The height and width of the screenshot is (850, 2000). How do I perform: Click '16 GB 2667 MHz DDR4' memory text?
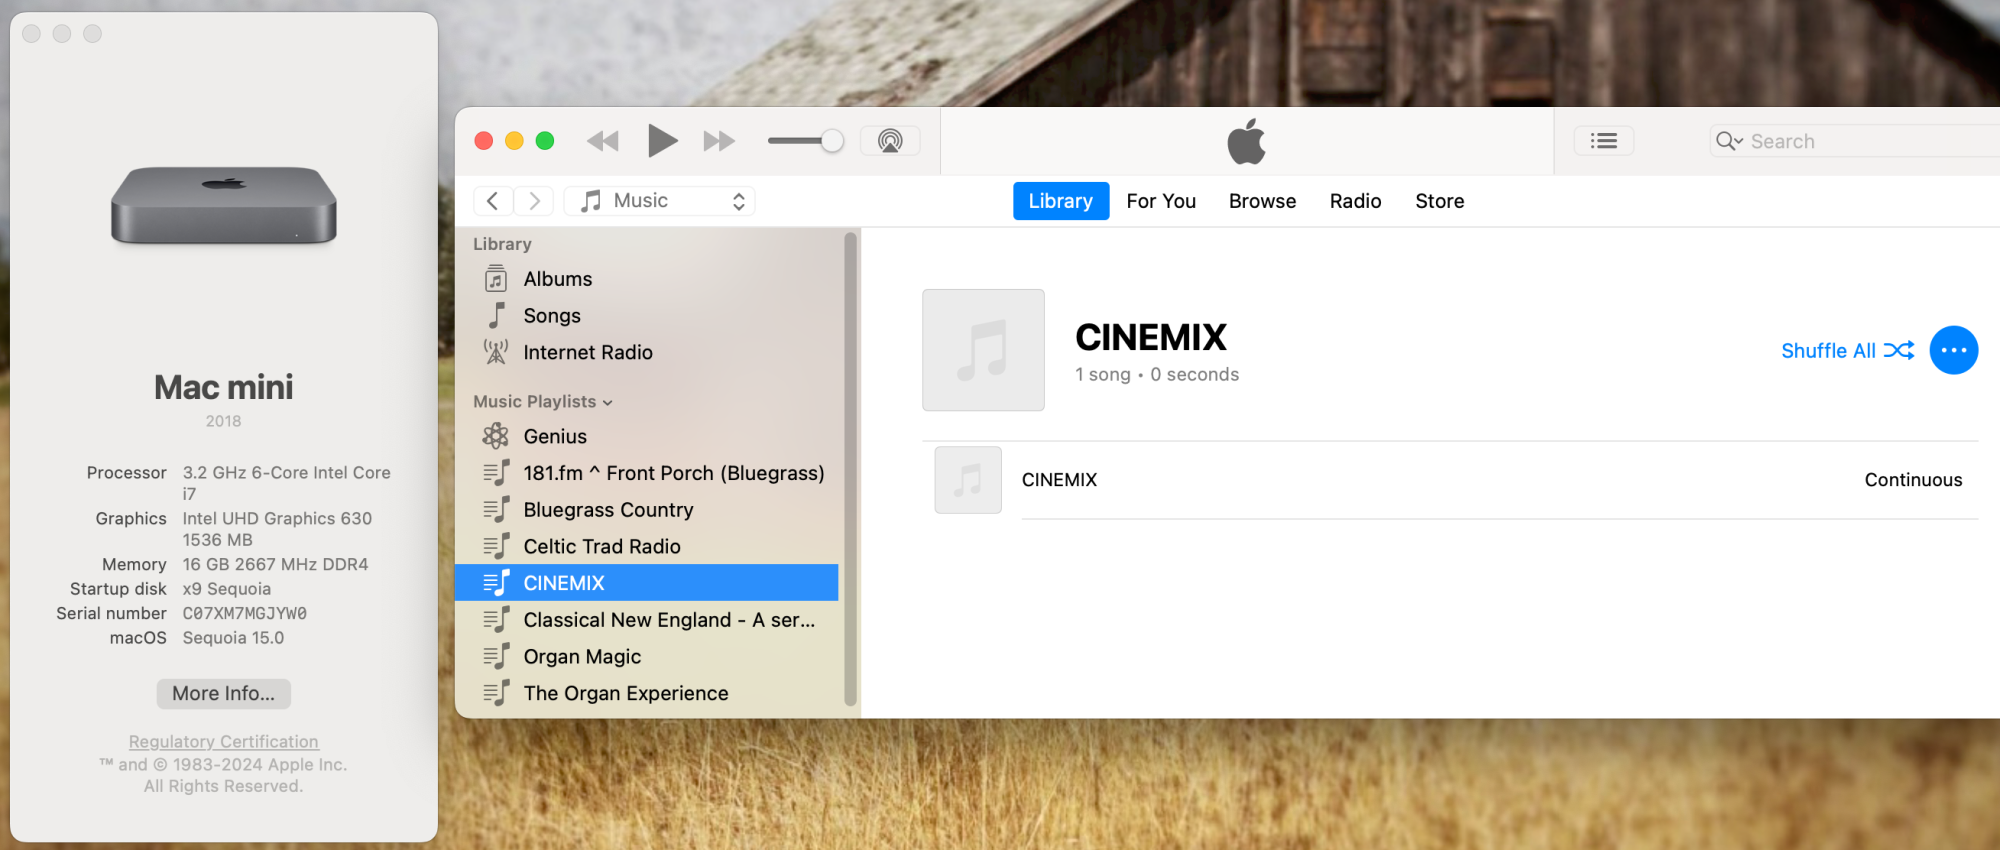pos(275,565)
